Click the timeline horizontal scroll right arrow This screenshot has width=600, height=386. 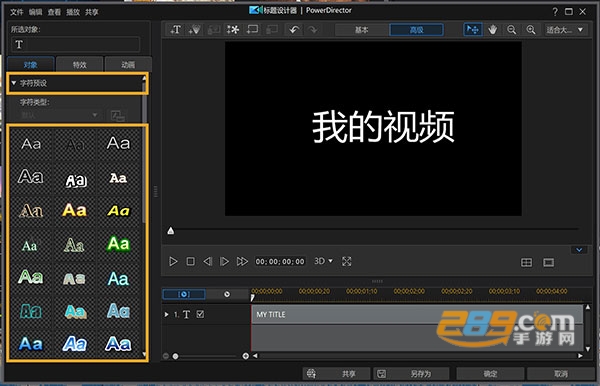coord(580,356)
